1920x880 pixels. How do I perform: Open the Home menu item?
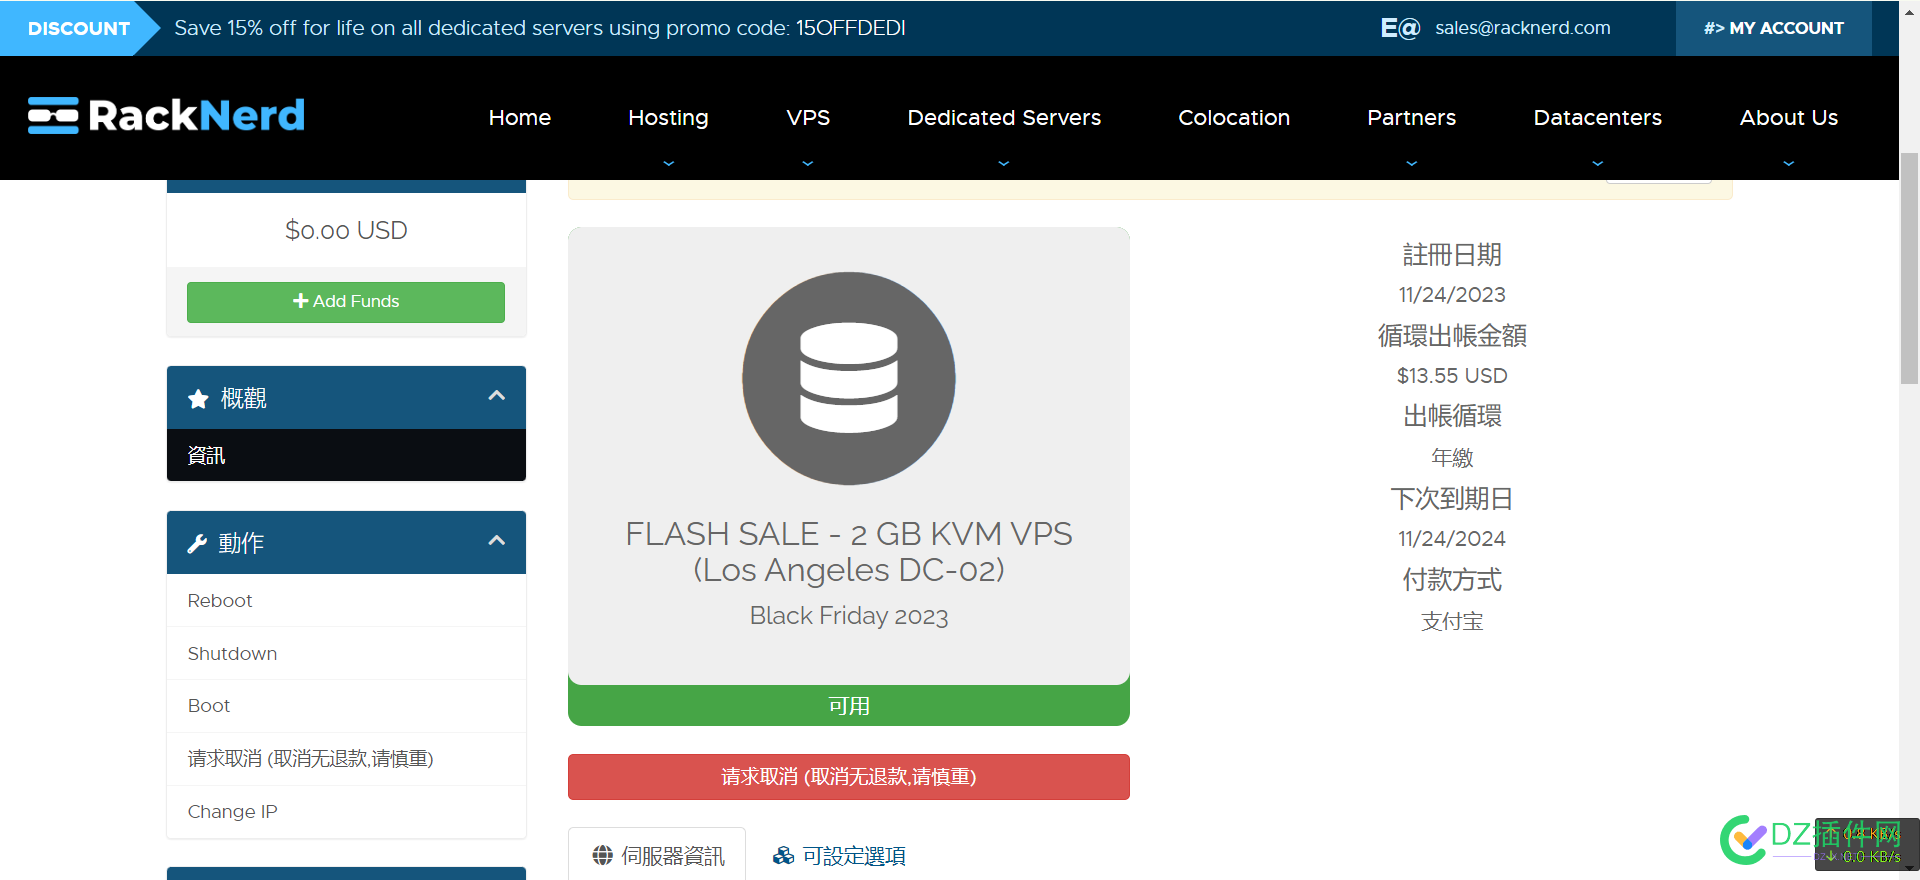click(520, 117)
